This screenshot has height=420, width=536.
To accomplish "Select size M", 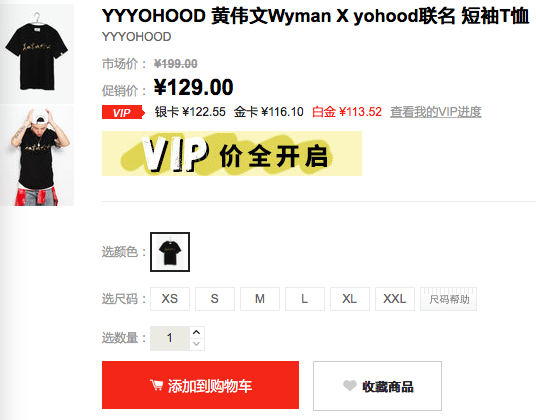I will [260, 299].
